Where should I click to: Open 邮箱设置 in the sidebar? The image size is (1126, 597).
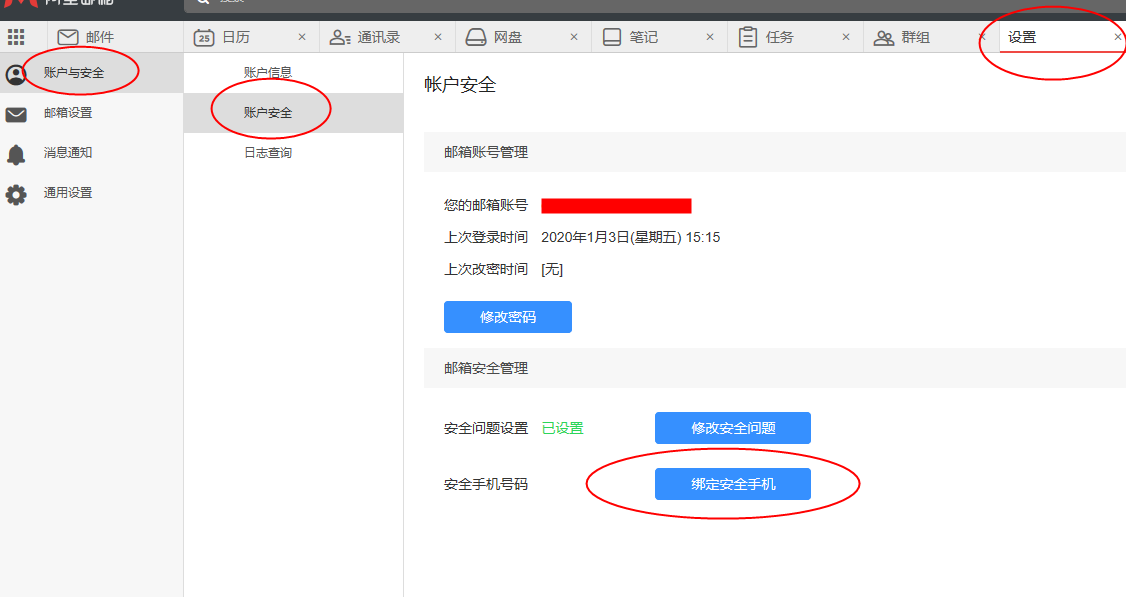click(68, 113)
